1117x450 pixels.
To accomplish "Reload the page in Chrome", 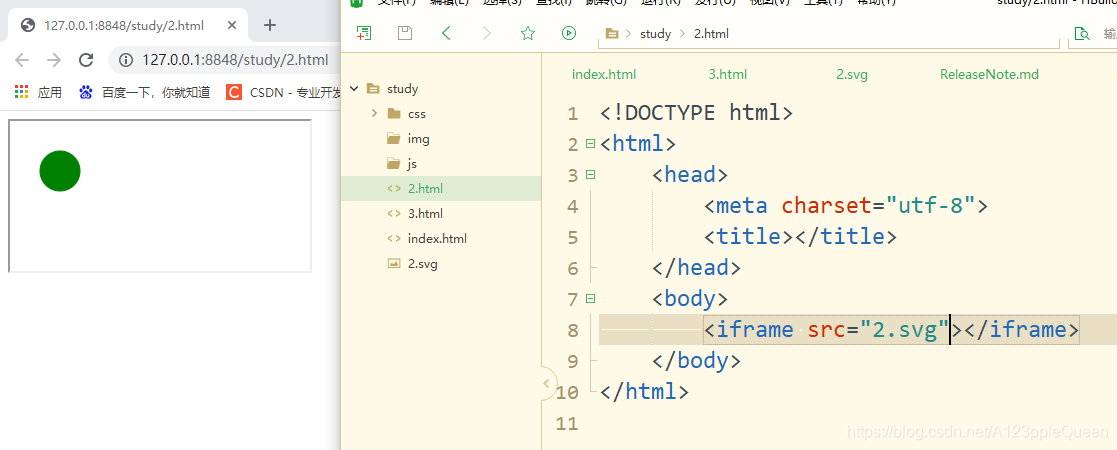I will coord(86,60).
